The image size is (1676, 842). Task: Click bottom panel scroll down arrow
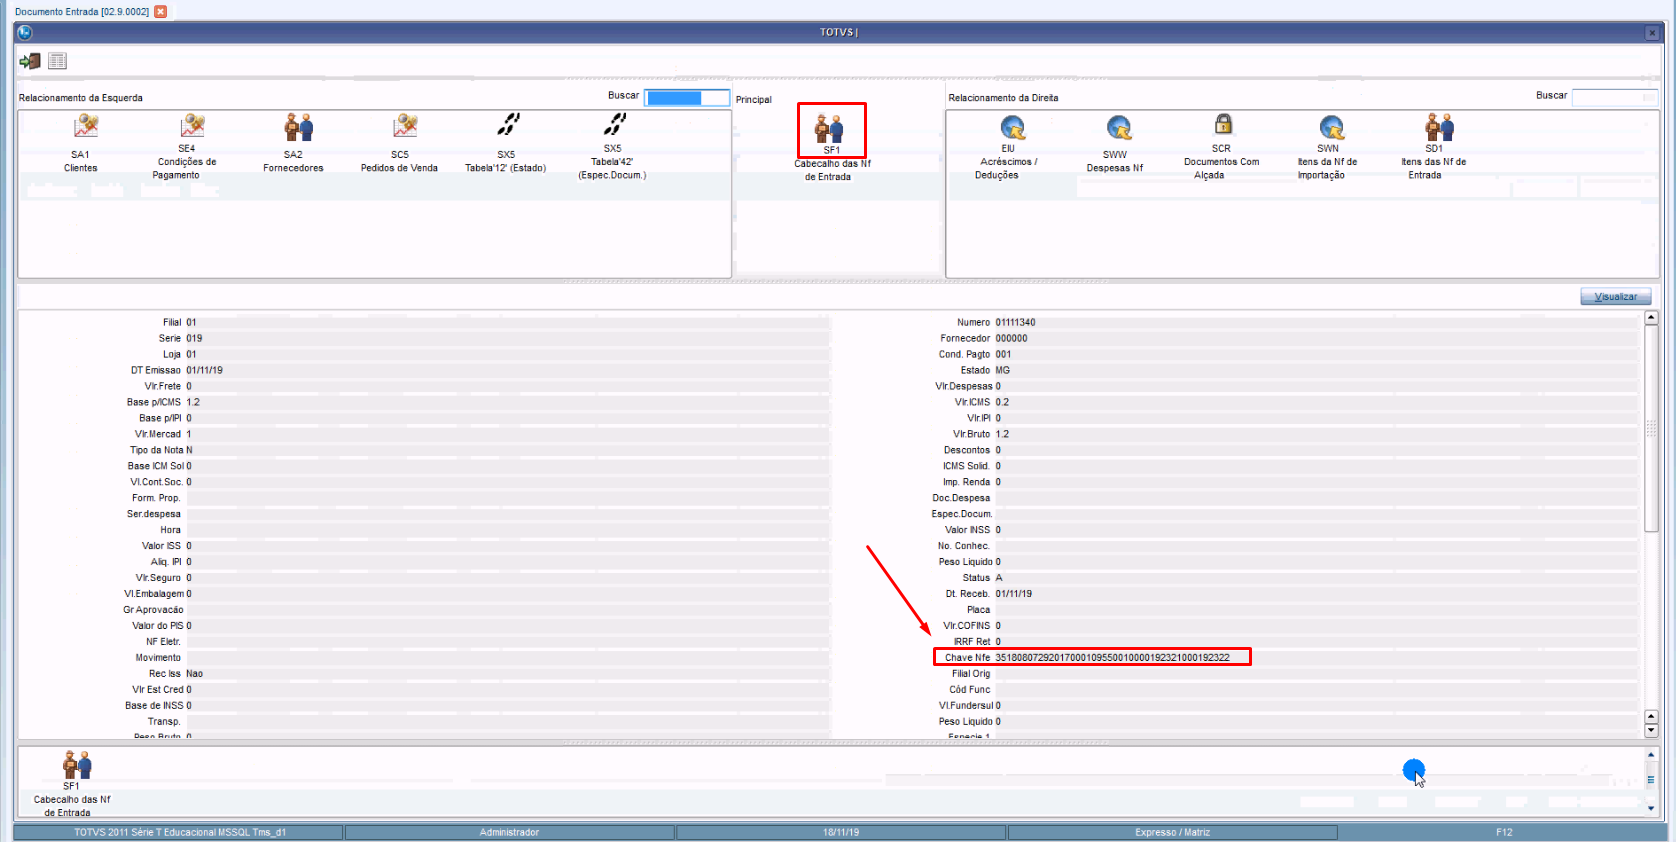click(x=1651, y=808)
